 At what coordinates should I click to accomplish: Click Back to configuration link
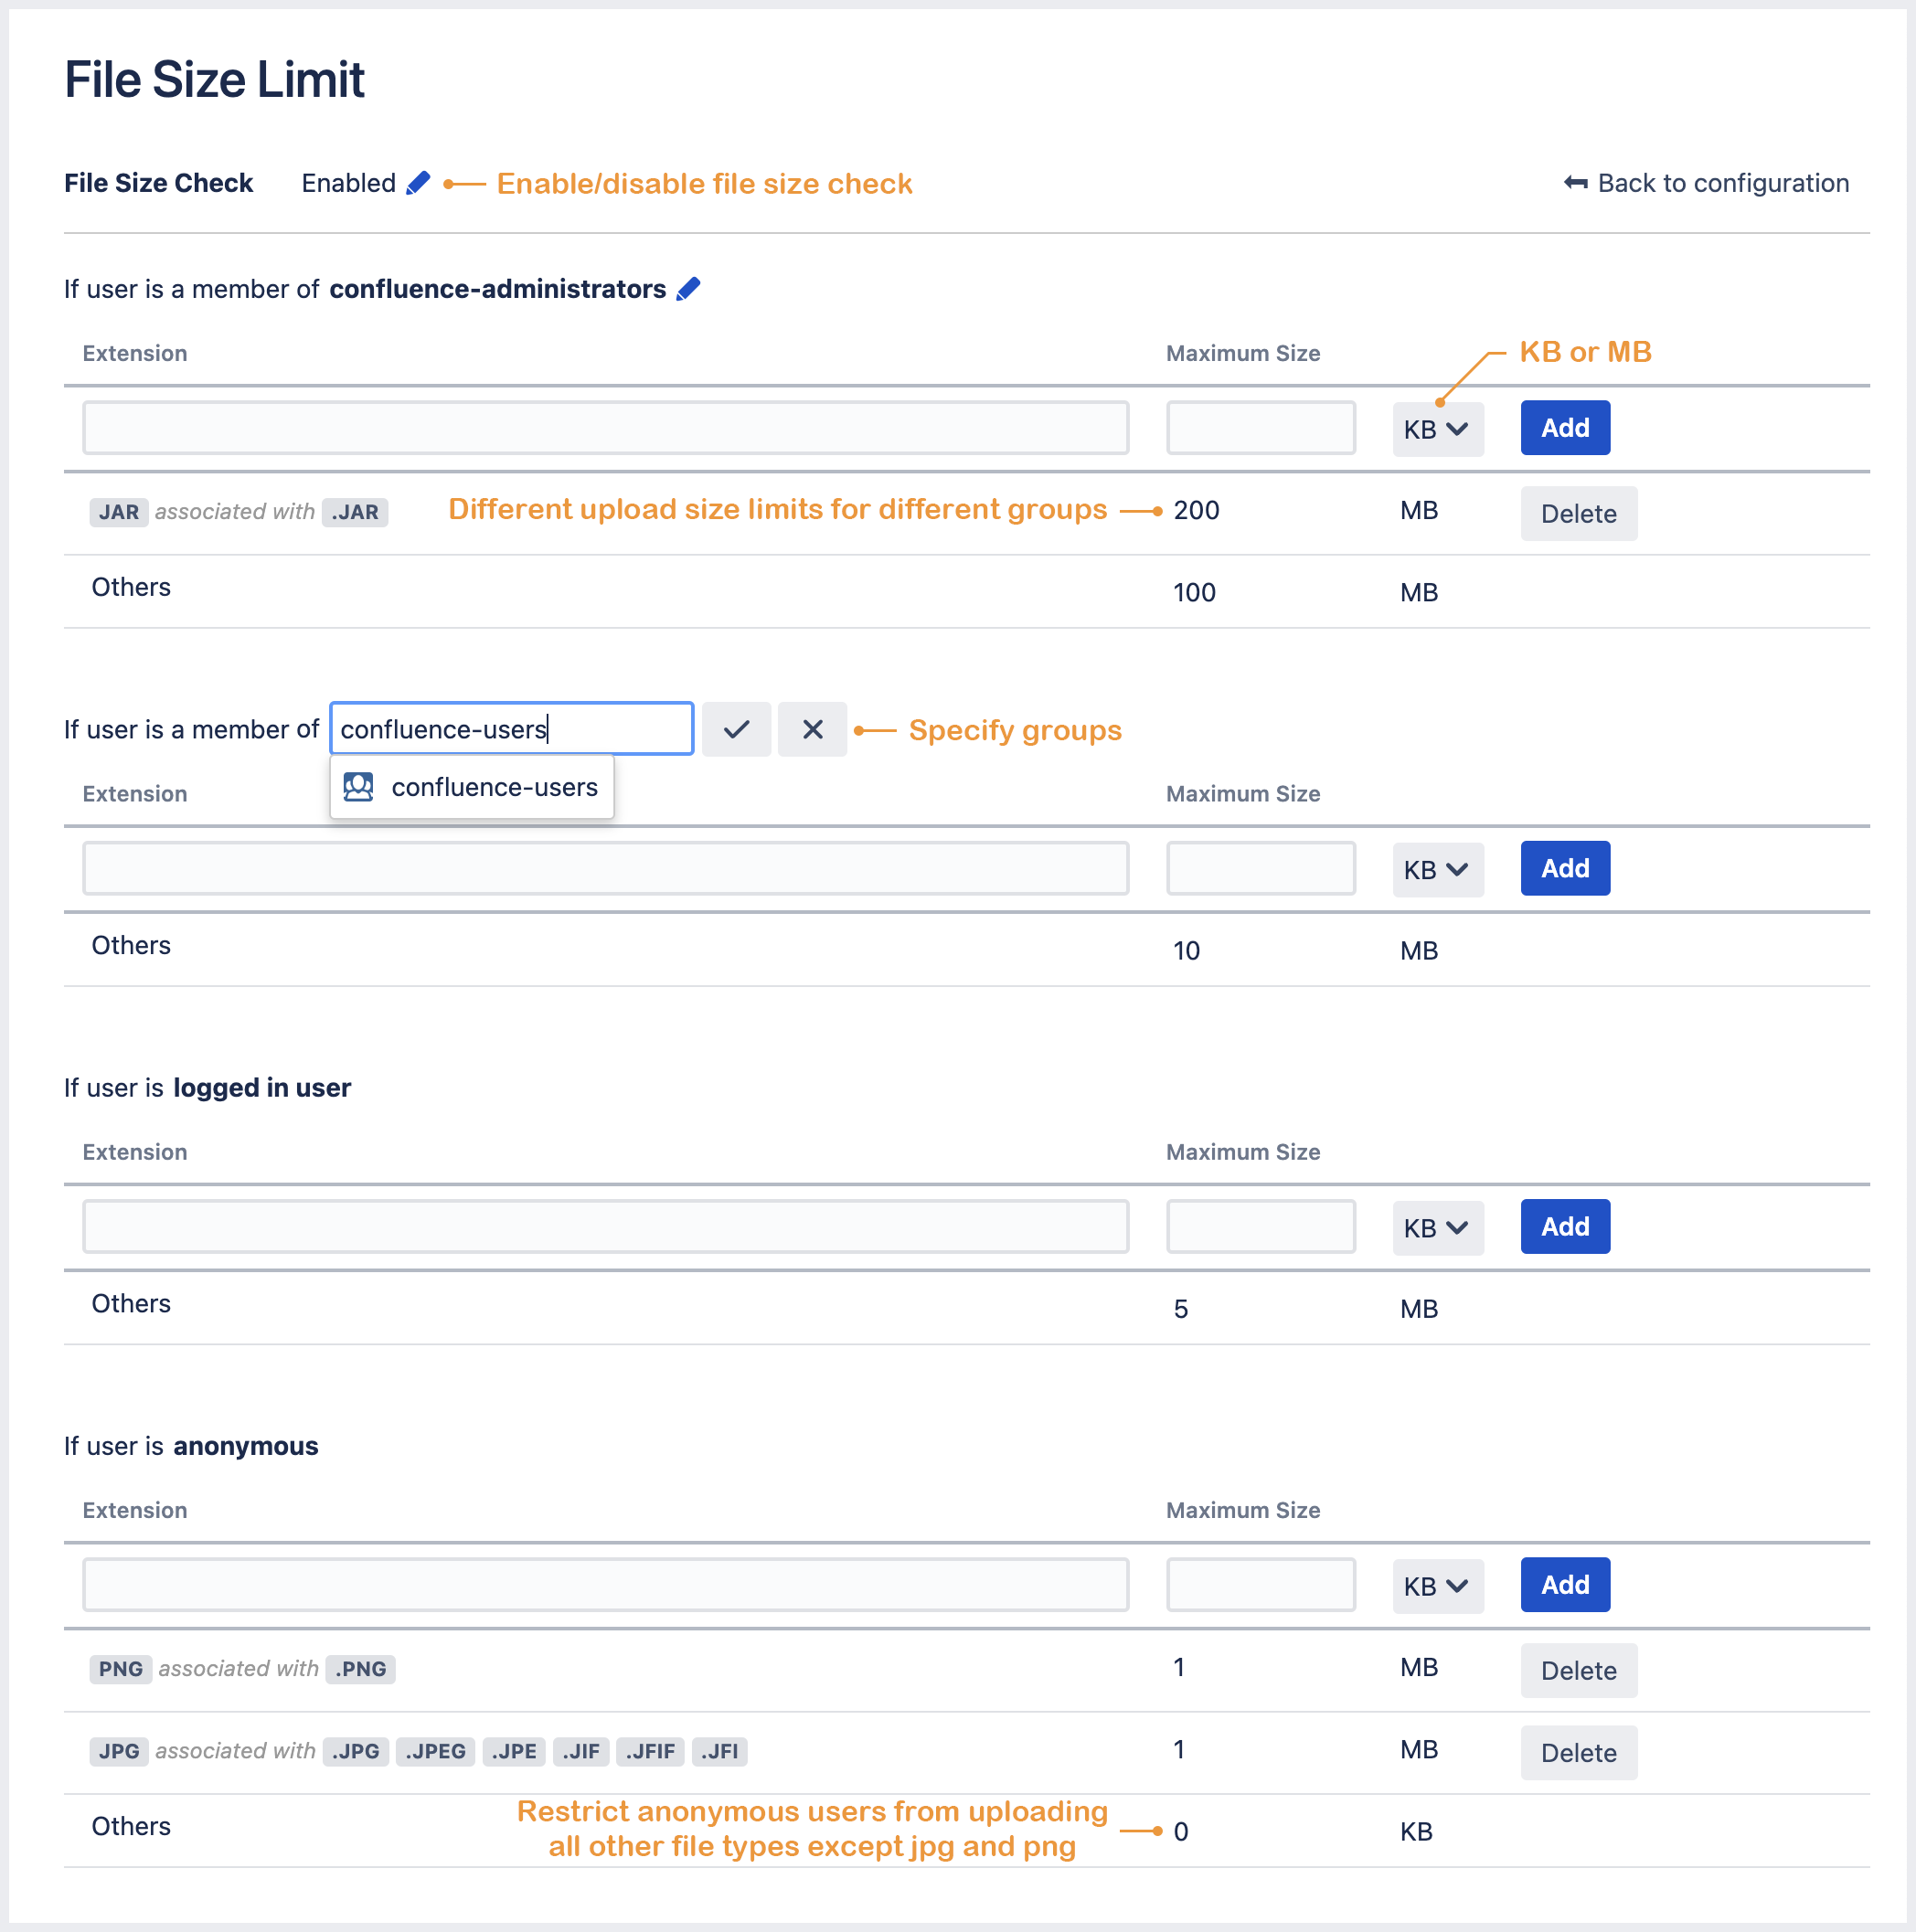(x=1722, y=183)
